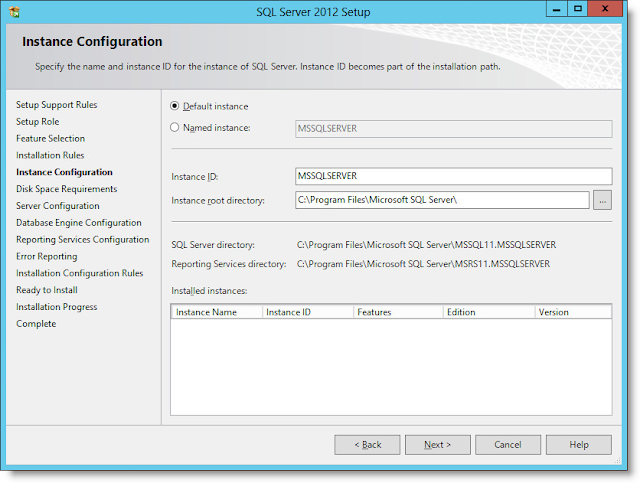This screenshot has width=640, height=483.
Task: Sort by Instance Name column header
Action: click(x=217, y=312)
